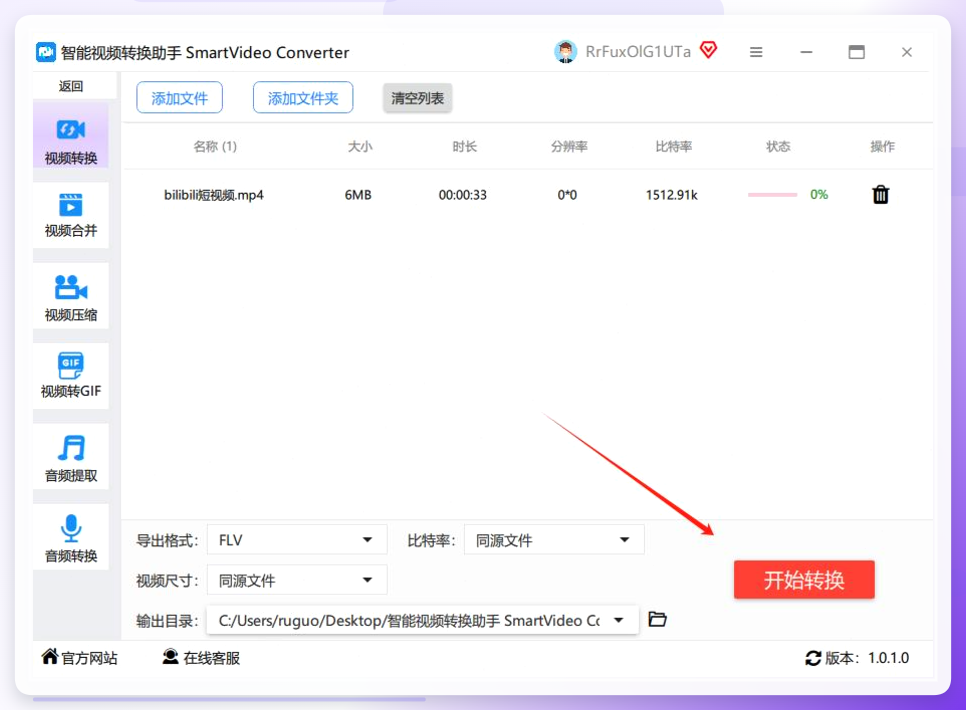Click the 大小 column header
The height and width of the screenshot is (710, 966).
click(360, 146)
